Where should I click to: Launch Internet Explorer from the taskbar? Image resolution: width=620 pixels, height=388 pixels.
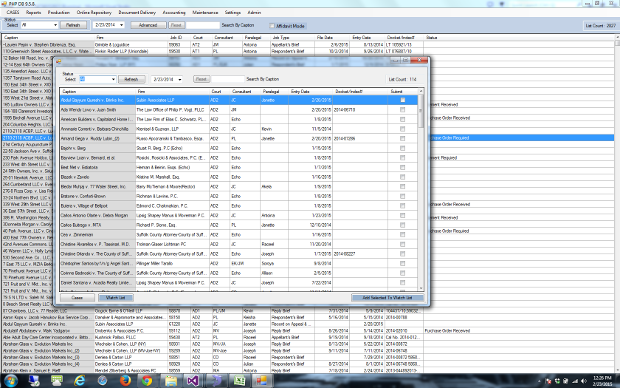(x=80, y=381)
